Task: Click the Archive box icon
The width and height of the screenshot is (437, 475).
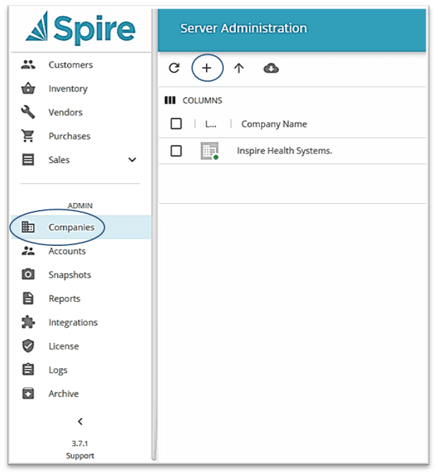Action: tap(28, 393)
